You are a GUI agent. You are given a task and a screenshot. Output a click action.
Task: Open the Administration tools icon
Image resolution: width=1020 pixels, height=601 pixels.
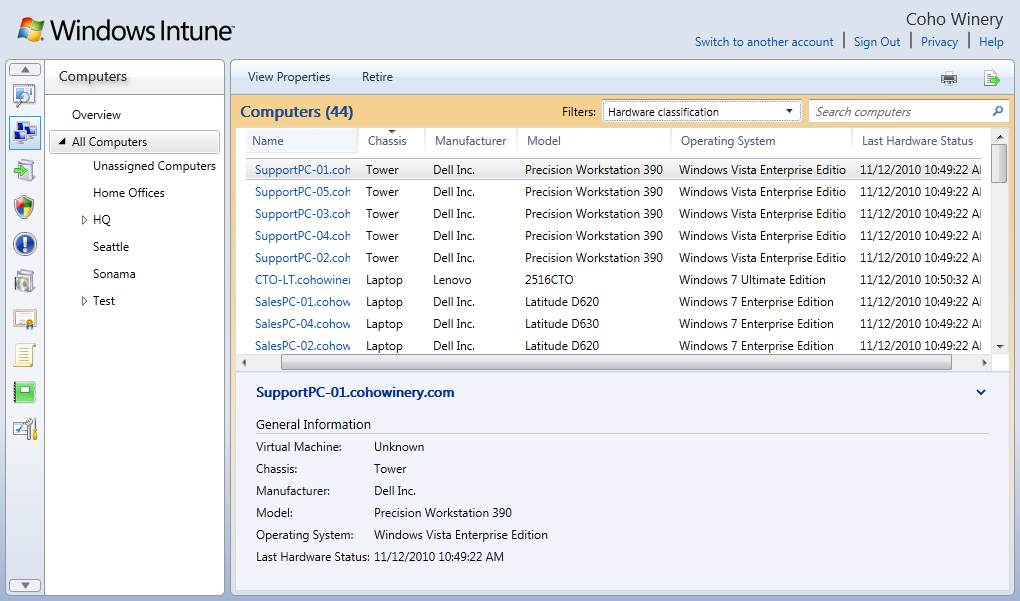click(25, 429)
